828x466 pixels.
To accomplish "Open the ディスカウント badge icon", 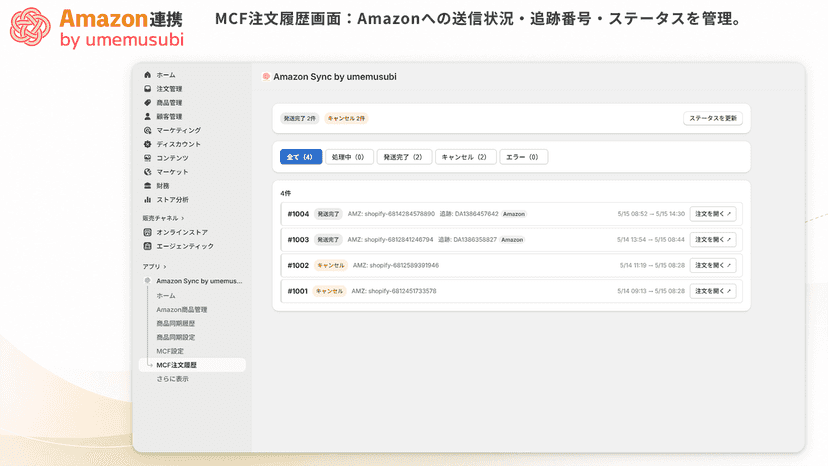I will click(147, 144).
